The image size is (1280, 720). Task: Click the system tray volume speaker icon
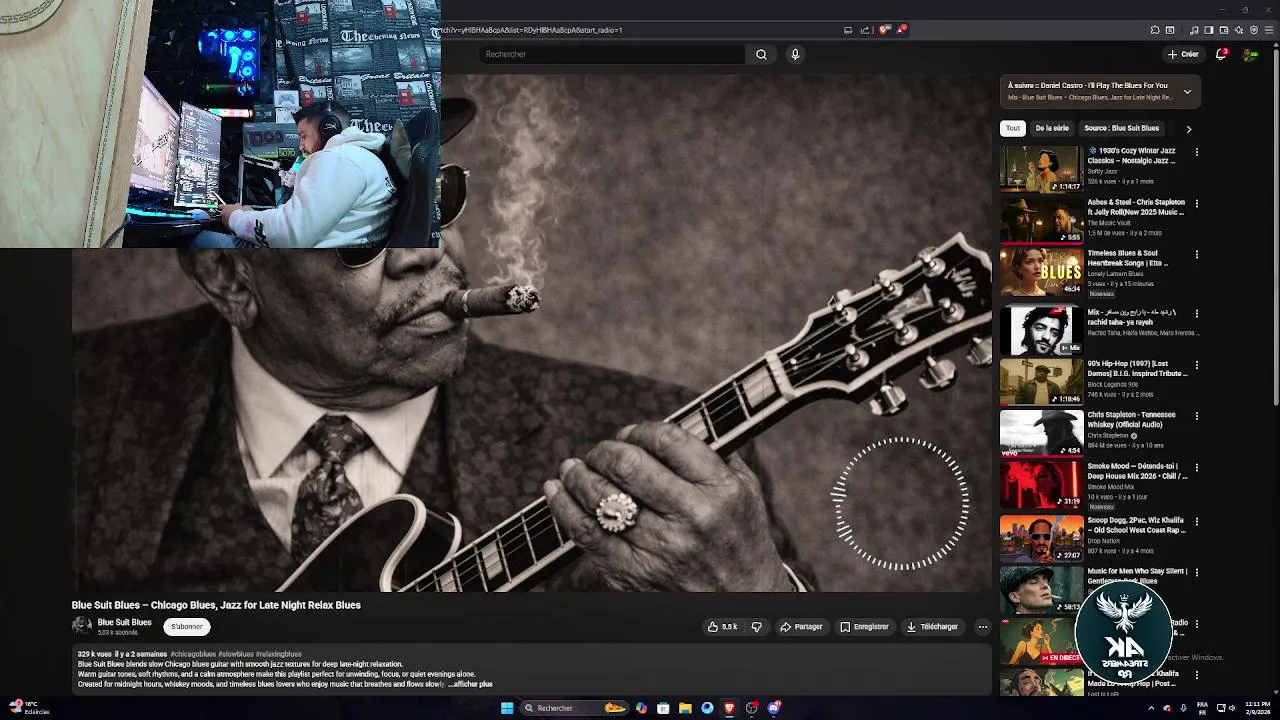1234,708
